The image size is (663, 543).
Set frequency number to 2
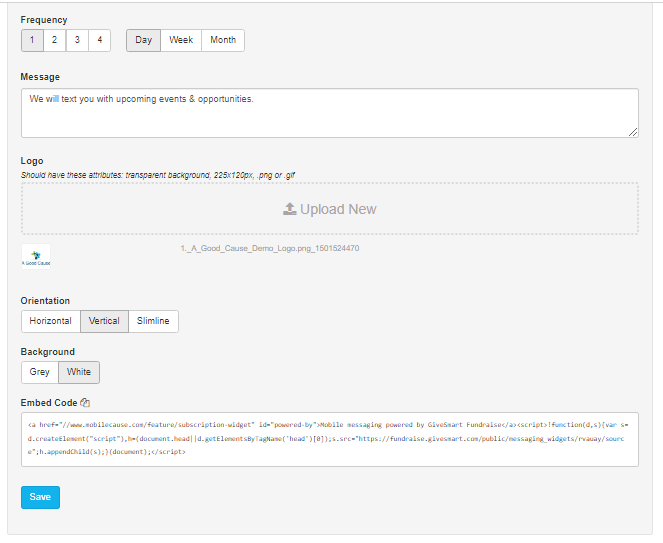[55, 40]
